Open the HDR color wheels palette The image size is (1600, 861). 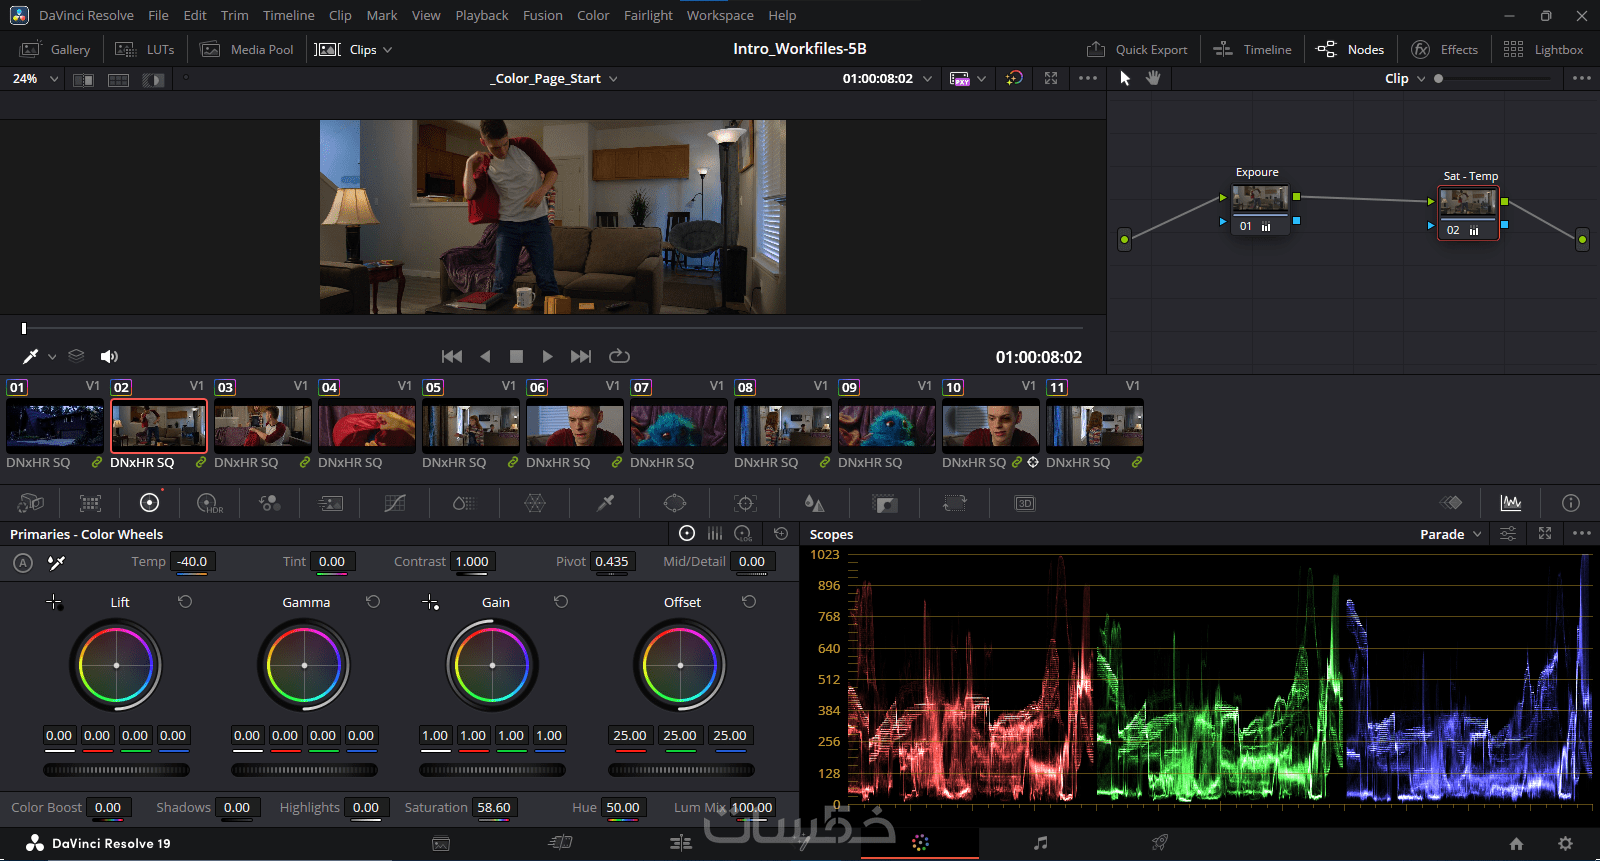tap(209, 503)
